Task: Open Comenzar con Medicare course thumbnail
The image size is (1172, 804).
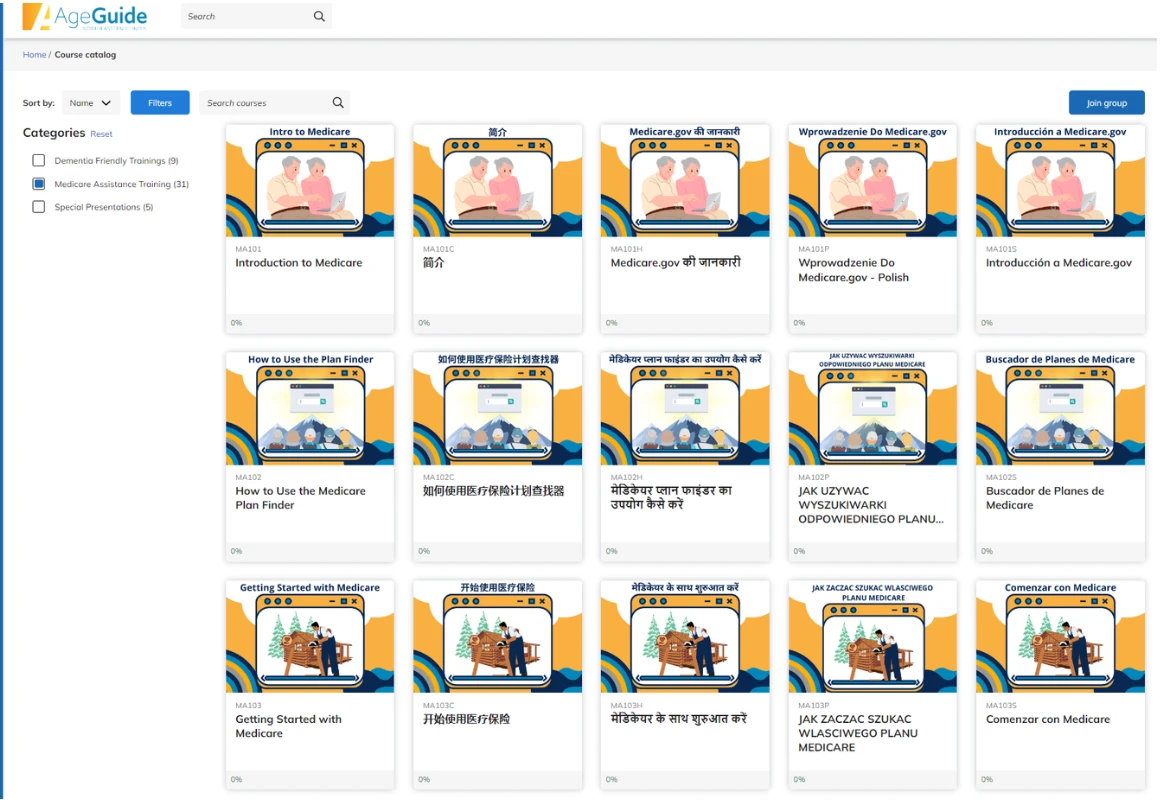Action: tap(1060, 637)
